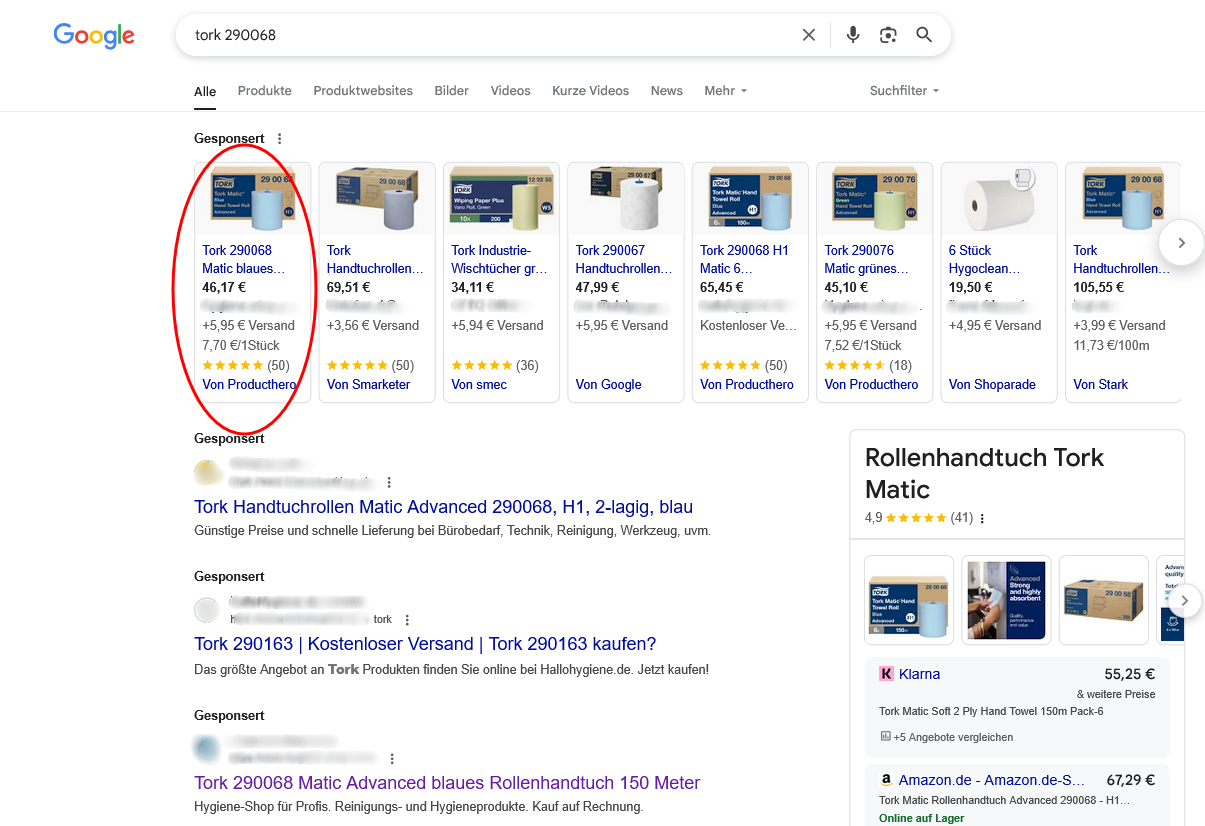The image size is (1205, 826).
Task: Click the Online auf Lager status text
Action: [x=922, y=818]
